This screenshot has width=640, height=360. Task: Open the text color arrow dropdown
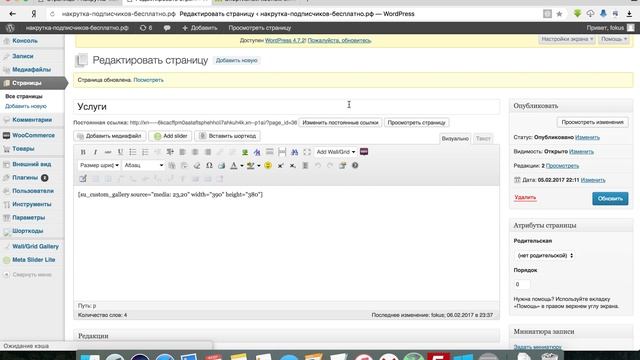click(x=242, y=165)
